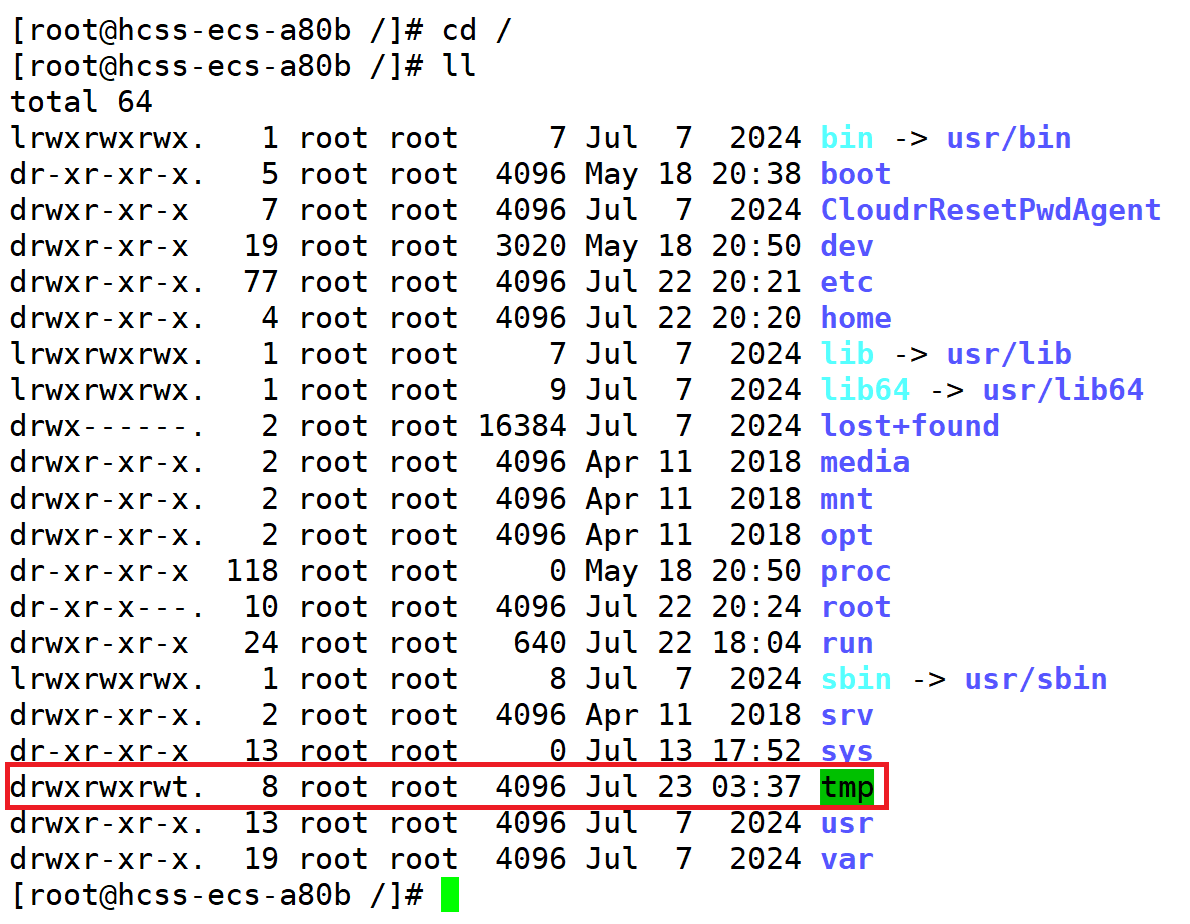Click the CloudrResetPwdAgent directory name
The height and width of the screenshot is (924, 1190).
coord(990,210)
